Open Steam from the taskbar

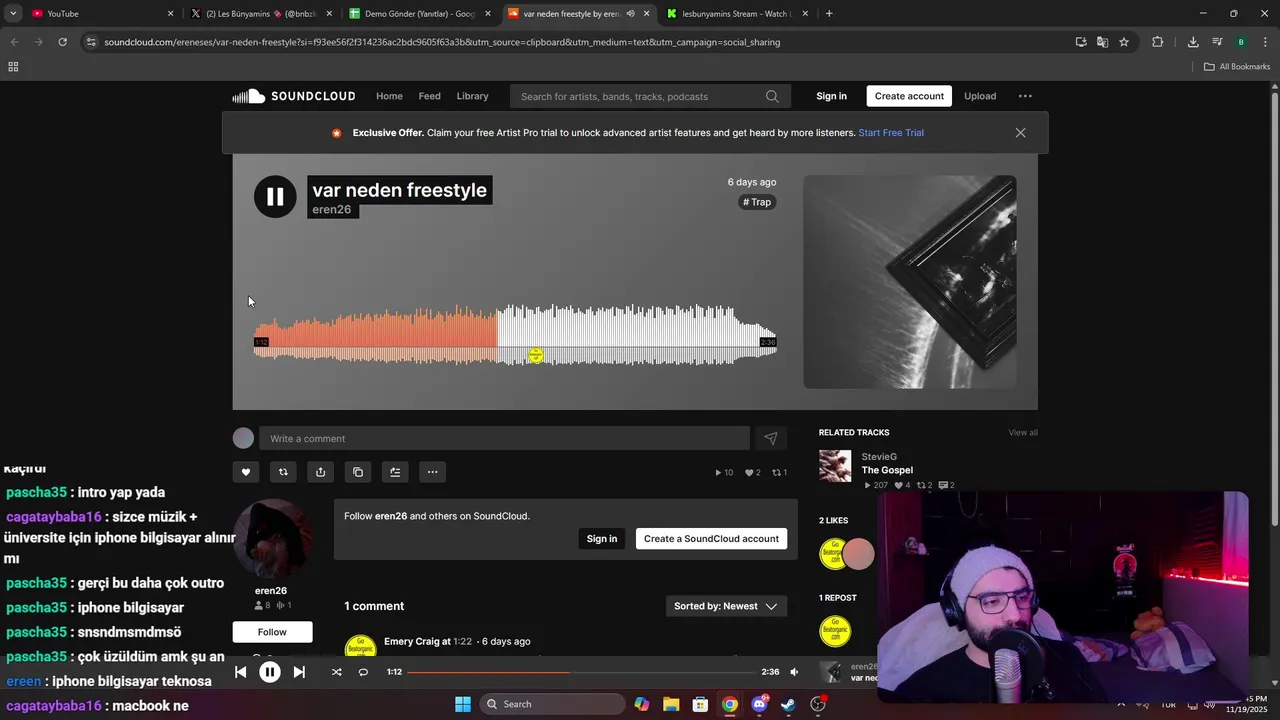click(789, 704)
